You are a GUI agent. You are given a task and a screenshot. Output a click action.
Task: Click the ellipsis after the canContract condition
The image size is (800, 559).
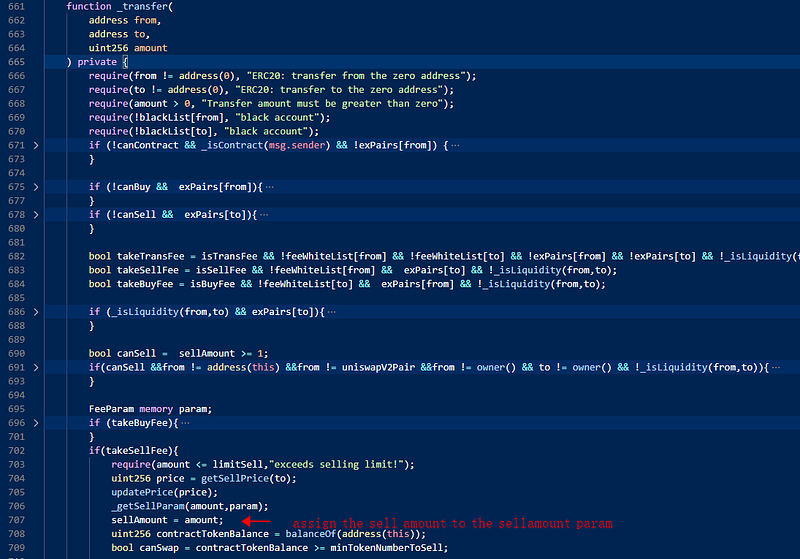tap(456, 146)
